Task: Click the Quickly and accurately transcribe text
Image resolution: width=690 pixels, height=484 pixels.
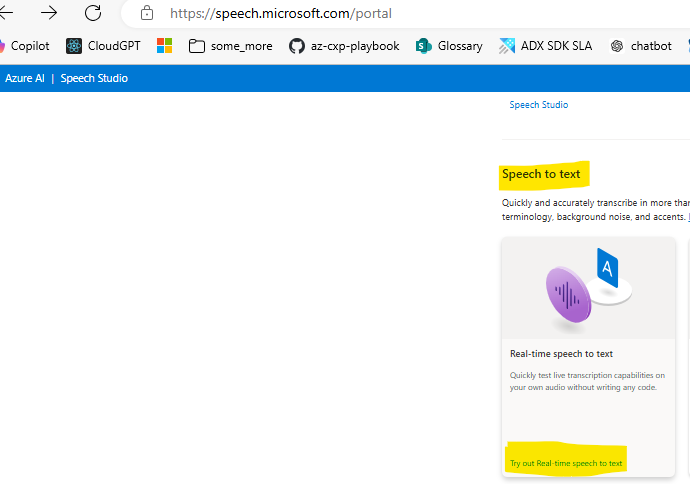Action: [595, 209]
